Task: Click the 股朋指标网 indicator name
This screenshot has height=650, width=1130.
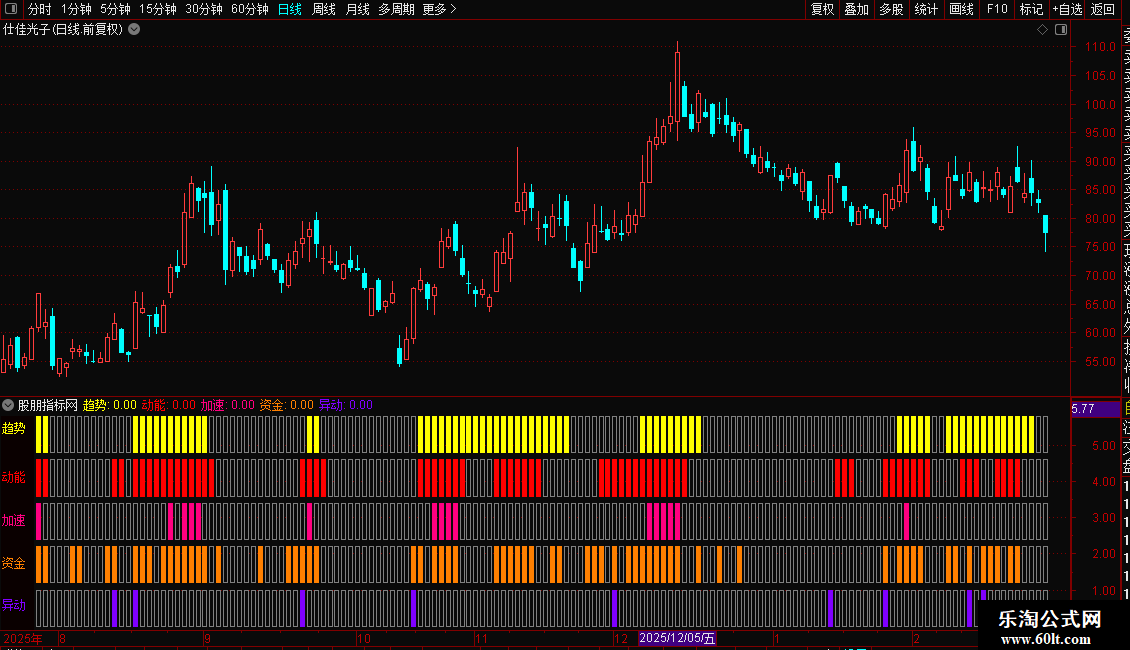Action: [48, 405]
